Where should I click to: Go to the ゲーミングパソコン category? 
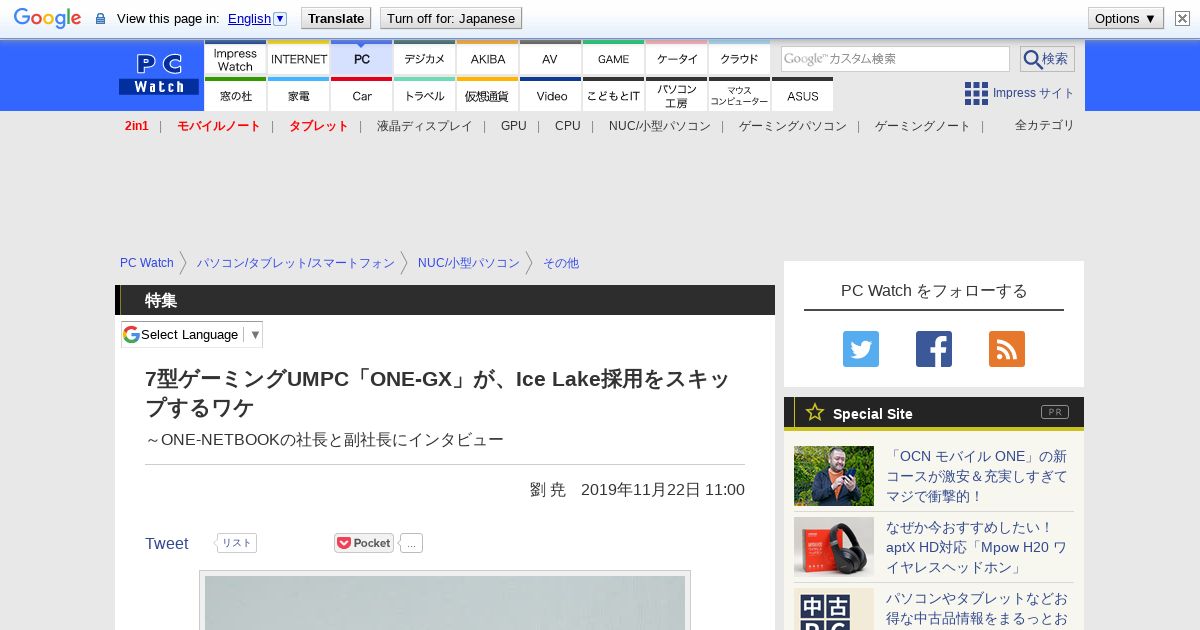point(793,126)
